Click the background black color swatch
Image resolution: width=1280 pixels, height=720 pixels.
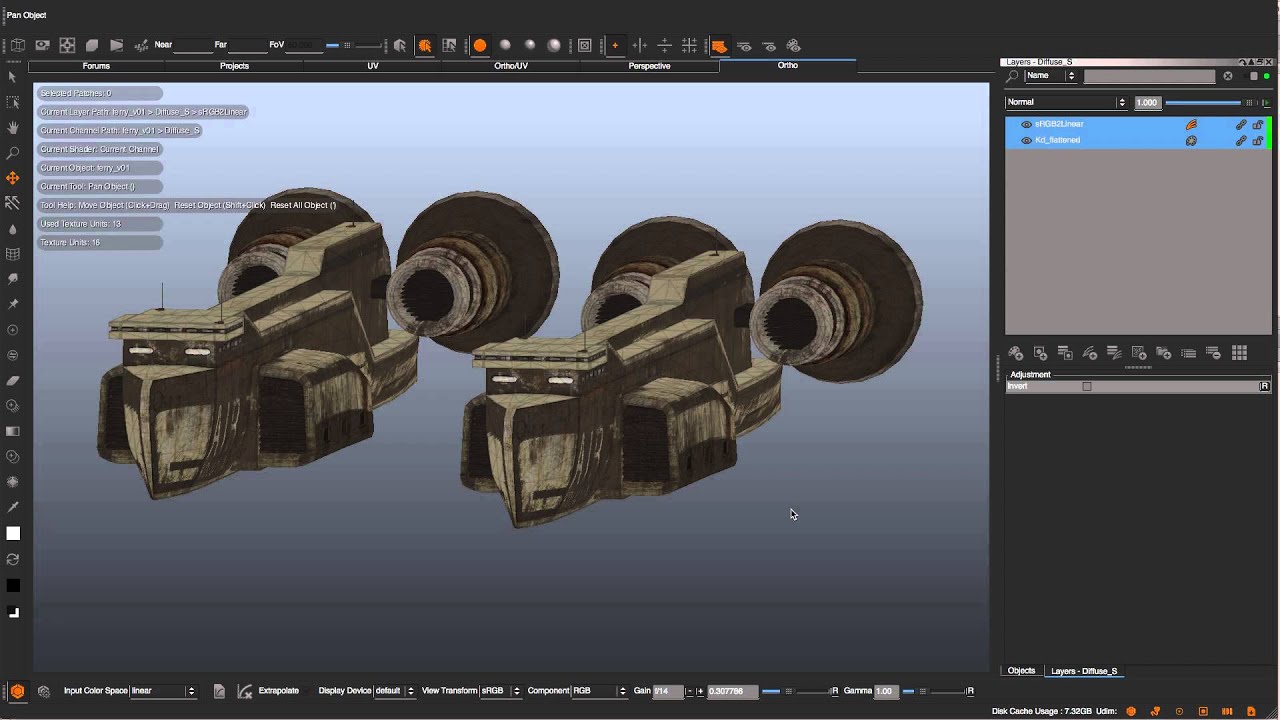pyautogui.click(x=13, y=586)
